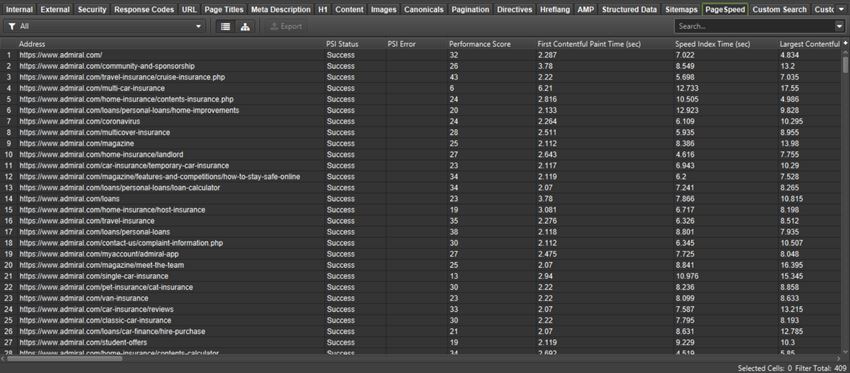Click the filter funnel icon
The width and height of the screenshot is (850, 373).
(11, 27)
